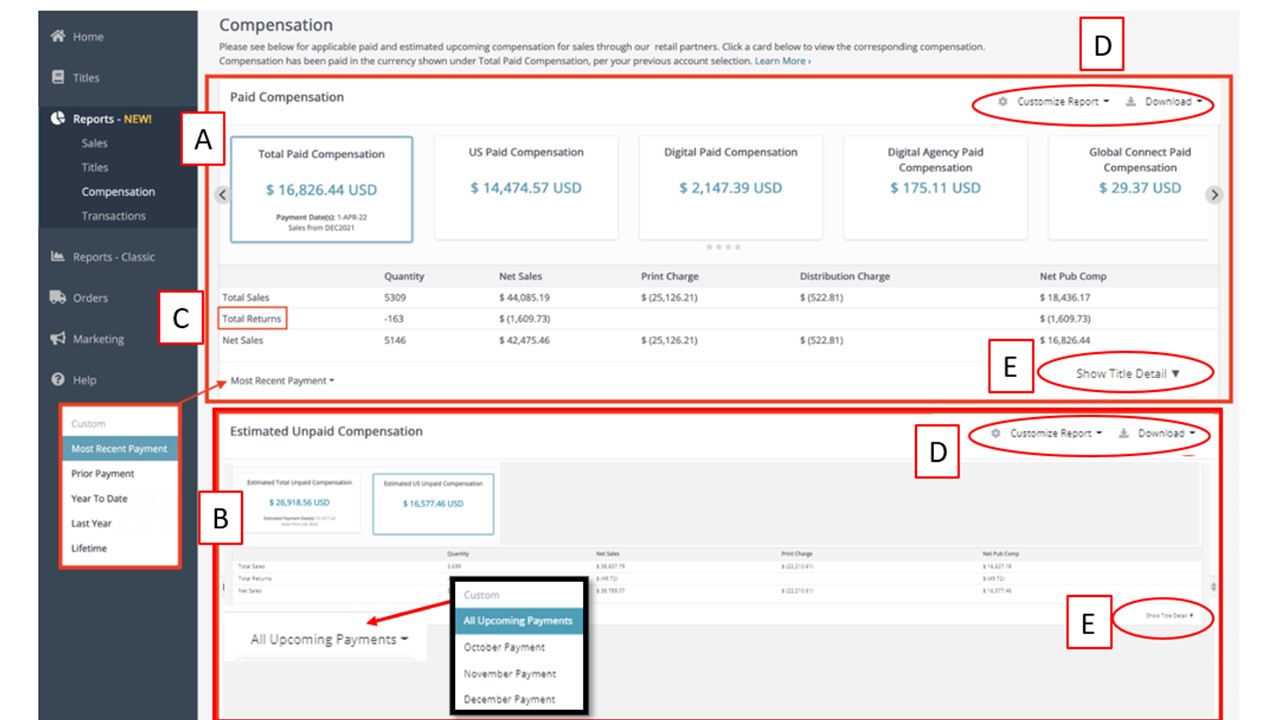This screenshot has width=1280, height=720.
Task: Select the US Paid Compensation card
Action: (526, 188)
